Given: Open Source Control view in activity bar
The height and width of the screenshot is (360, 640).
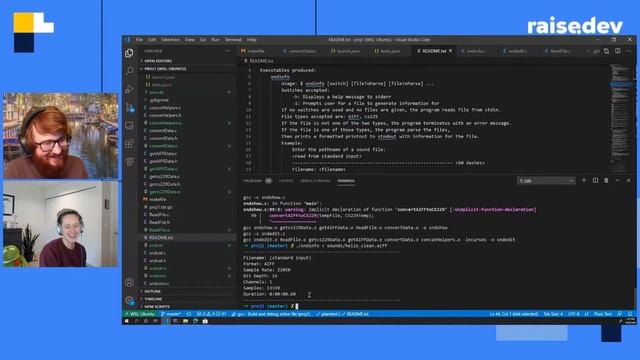Looking at the screenshot, I should click(x=129, y=107).
